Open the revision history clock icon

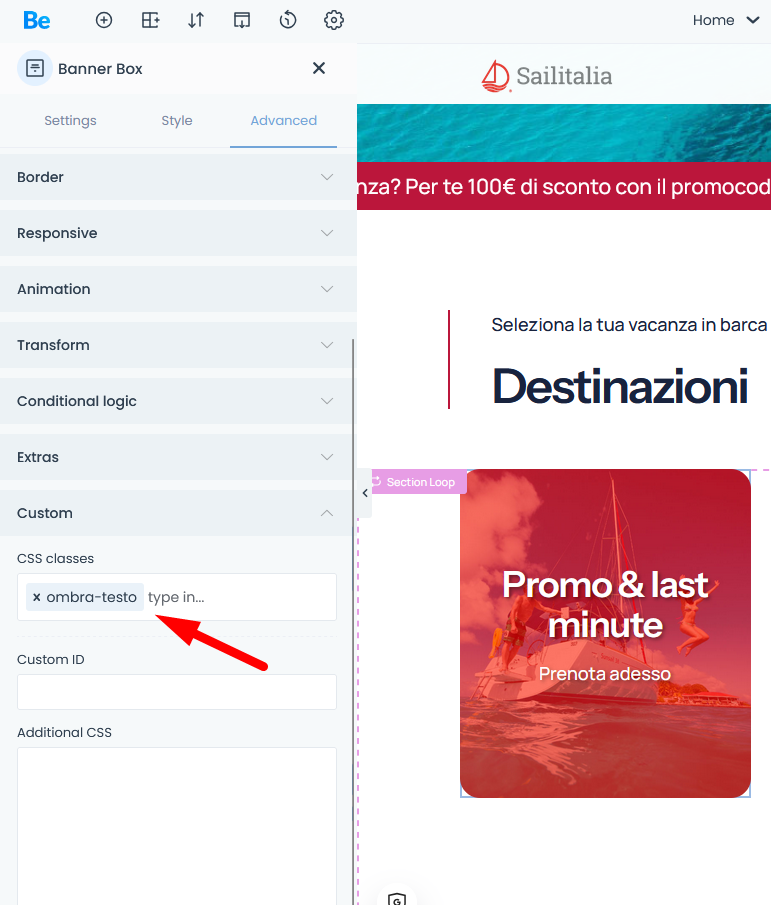point(287,20)
